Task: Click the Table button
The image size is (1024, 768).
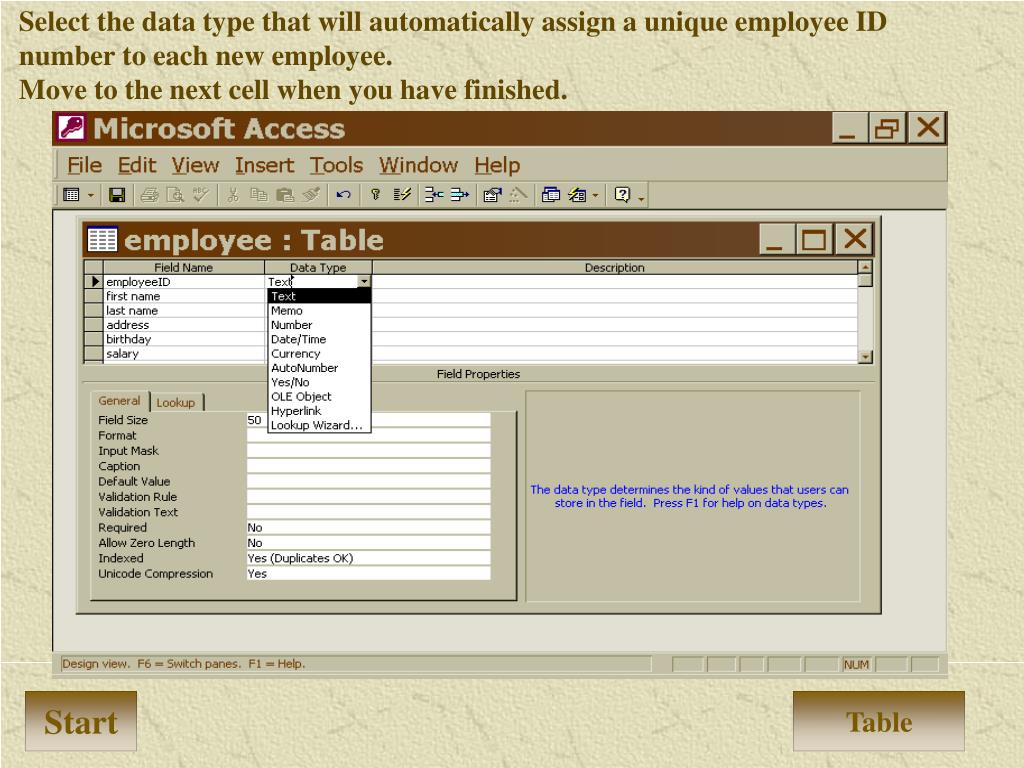Action: (878, 722)
